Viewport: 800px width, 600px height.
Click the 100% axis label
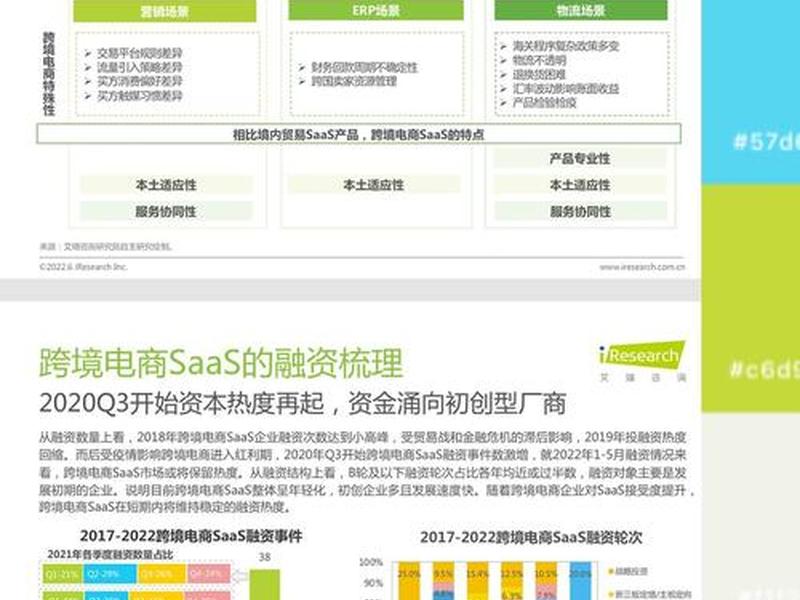(x=371, y=562)
